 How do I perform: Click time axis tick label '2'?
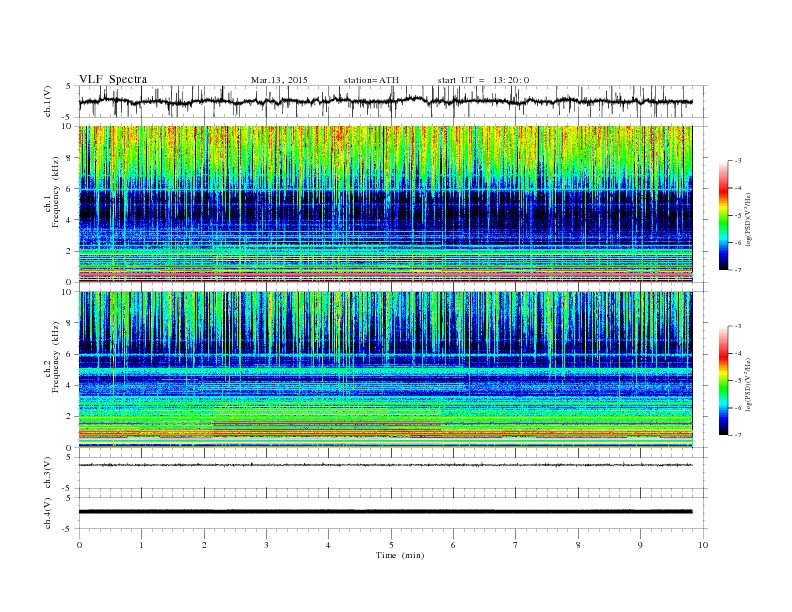click(204, 545)
